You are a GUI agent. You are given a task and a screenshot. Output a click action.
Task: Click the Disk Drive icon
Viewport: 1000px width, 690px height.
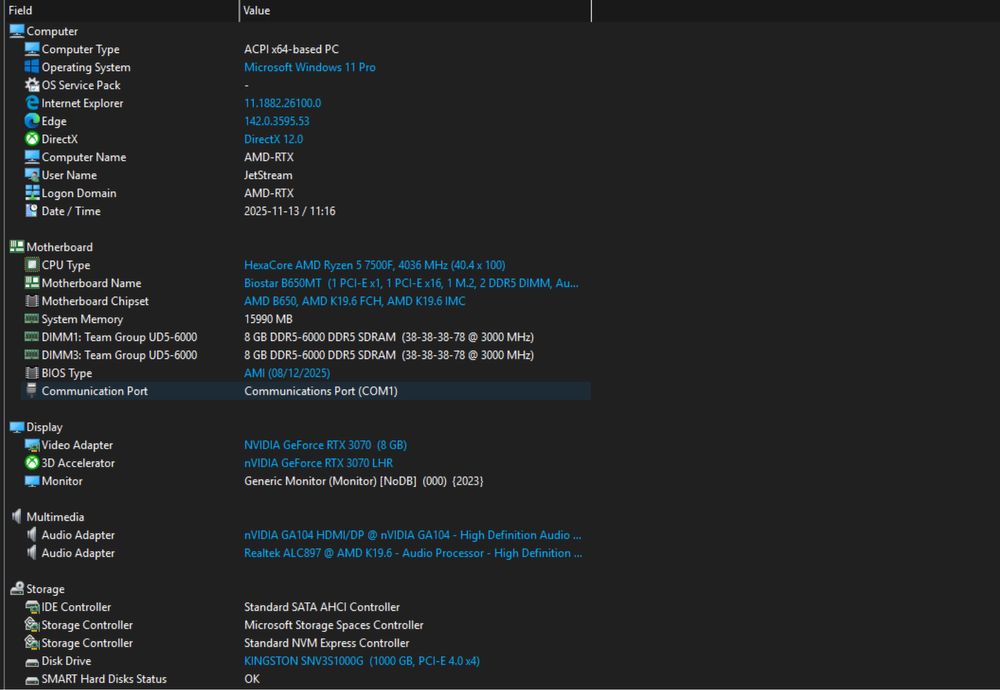pyautogui.click(x=32, y=662)
